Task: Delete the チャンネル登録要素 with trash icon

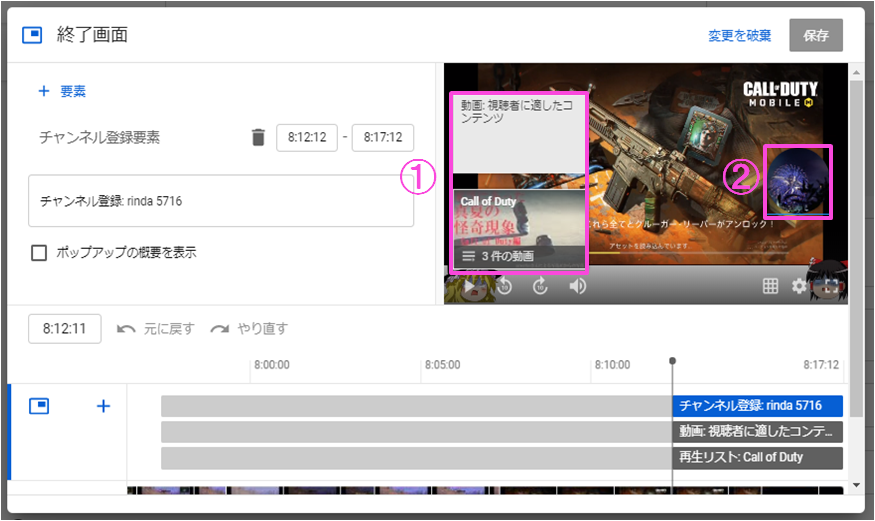Action: [x=258, y=137]
